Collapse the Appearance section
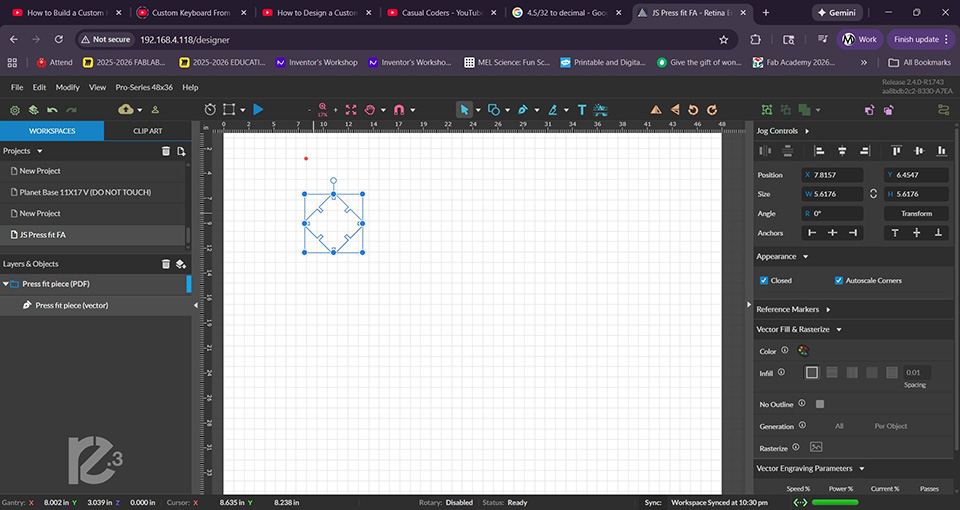This screenshot has height=510, width=960. (805, 257)
